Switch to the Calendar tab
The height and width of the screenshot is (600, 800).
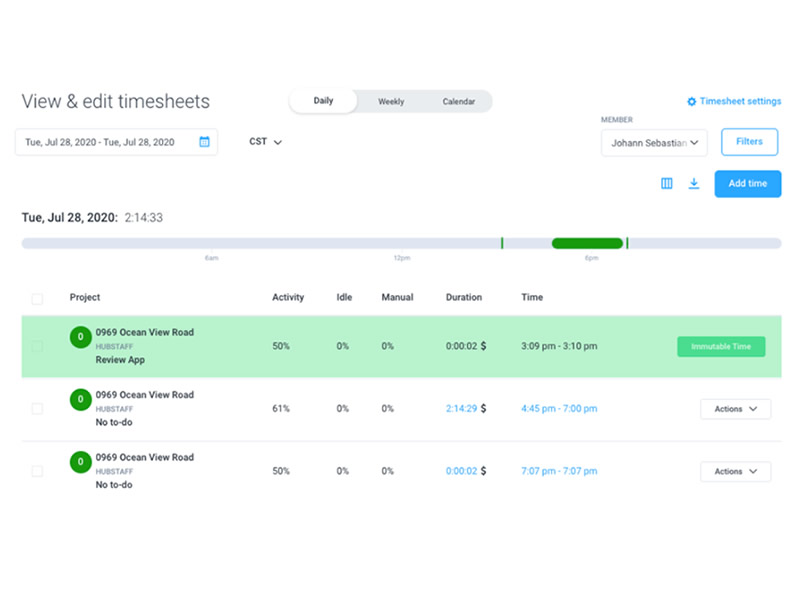point(459,102)
